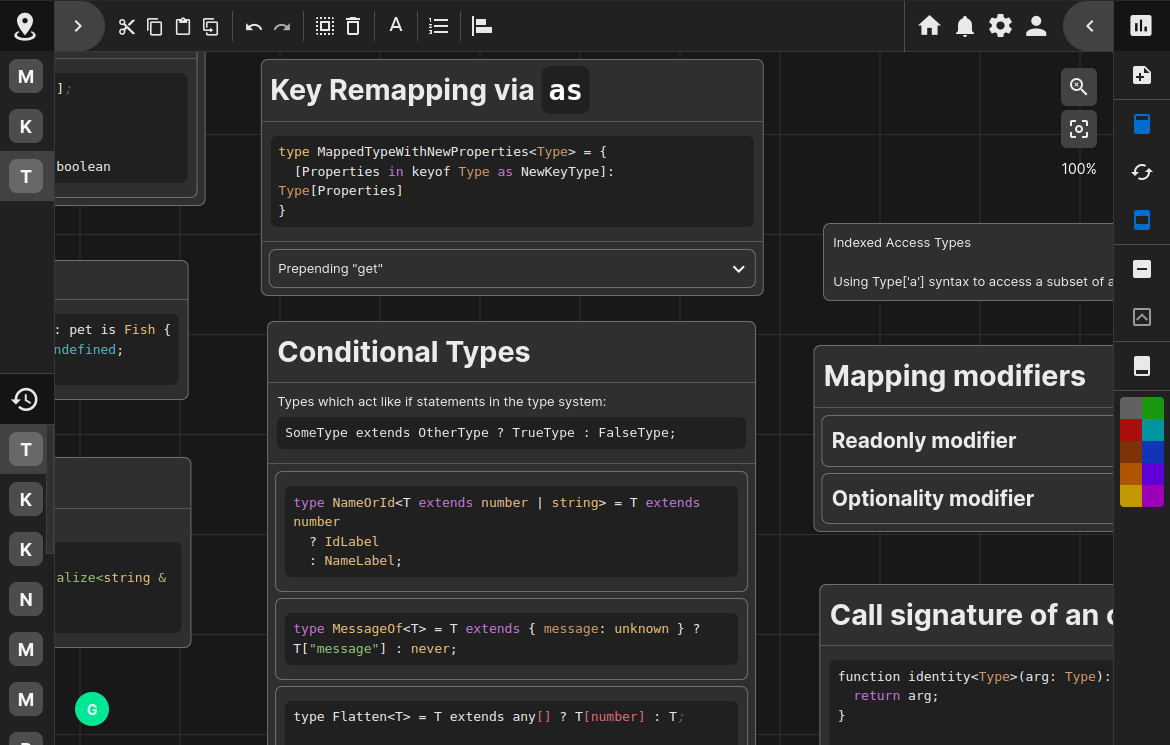Image resolution: width=1170 pixels, height=745 pixels.
Task: Pick the gray color swatch
Action: pyautogui.click(x=1130, y=408)
